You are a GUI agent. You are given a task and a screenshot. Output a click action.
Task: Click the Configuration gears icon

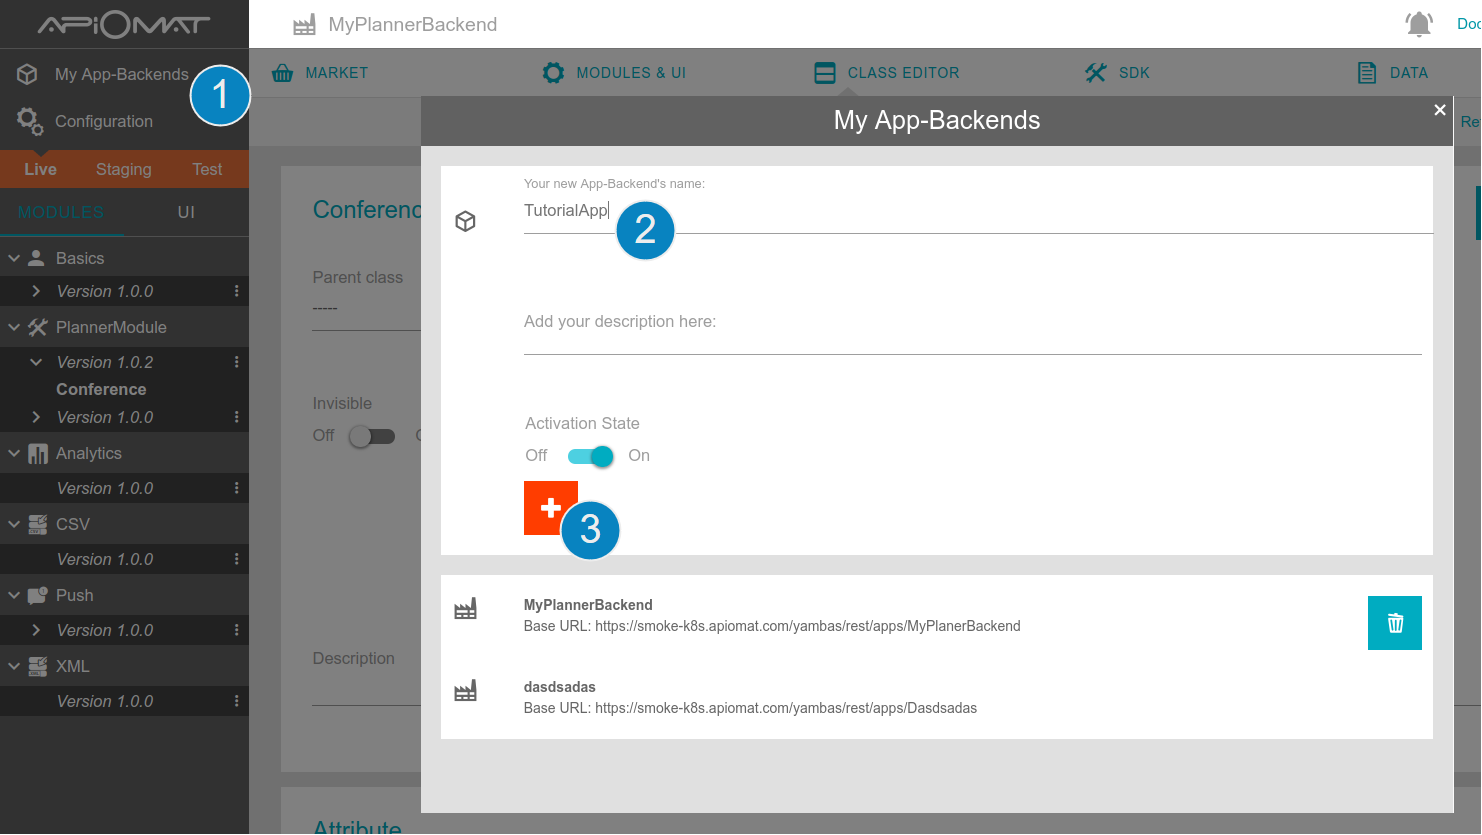[30, 122]
